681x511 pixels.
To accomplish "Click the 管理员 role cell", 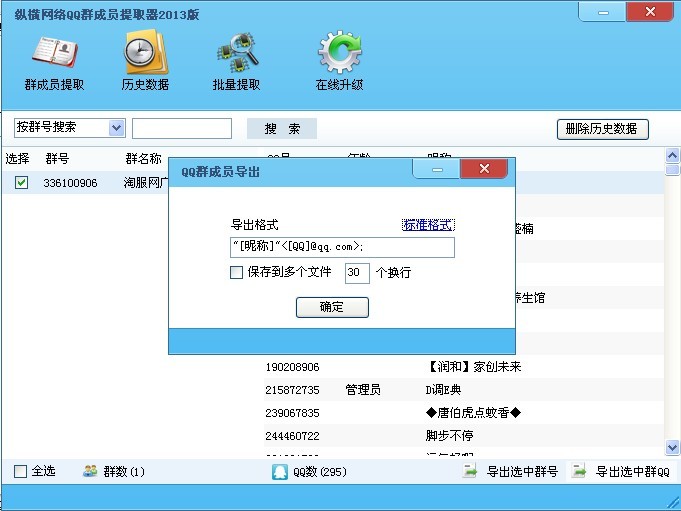I will [363, 390].
